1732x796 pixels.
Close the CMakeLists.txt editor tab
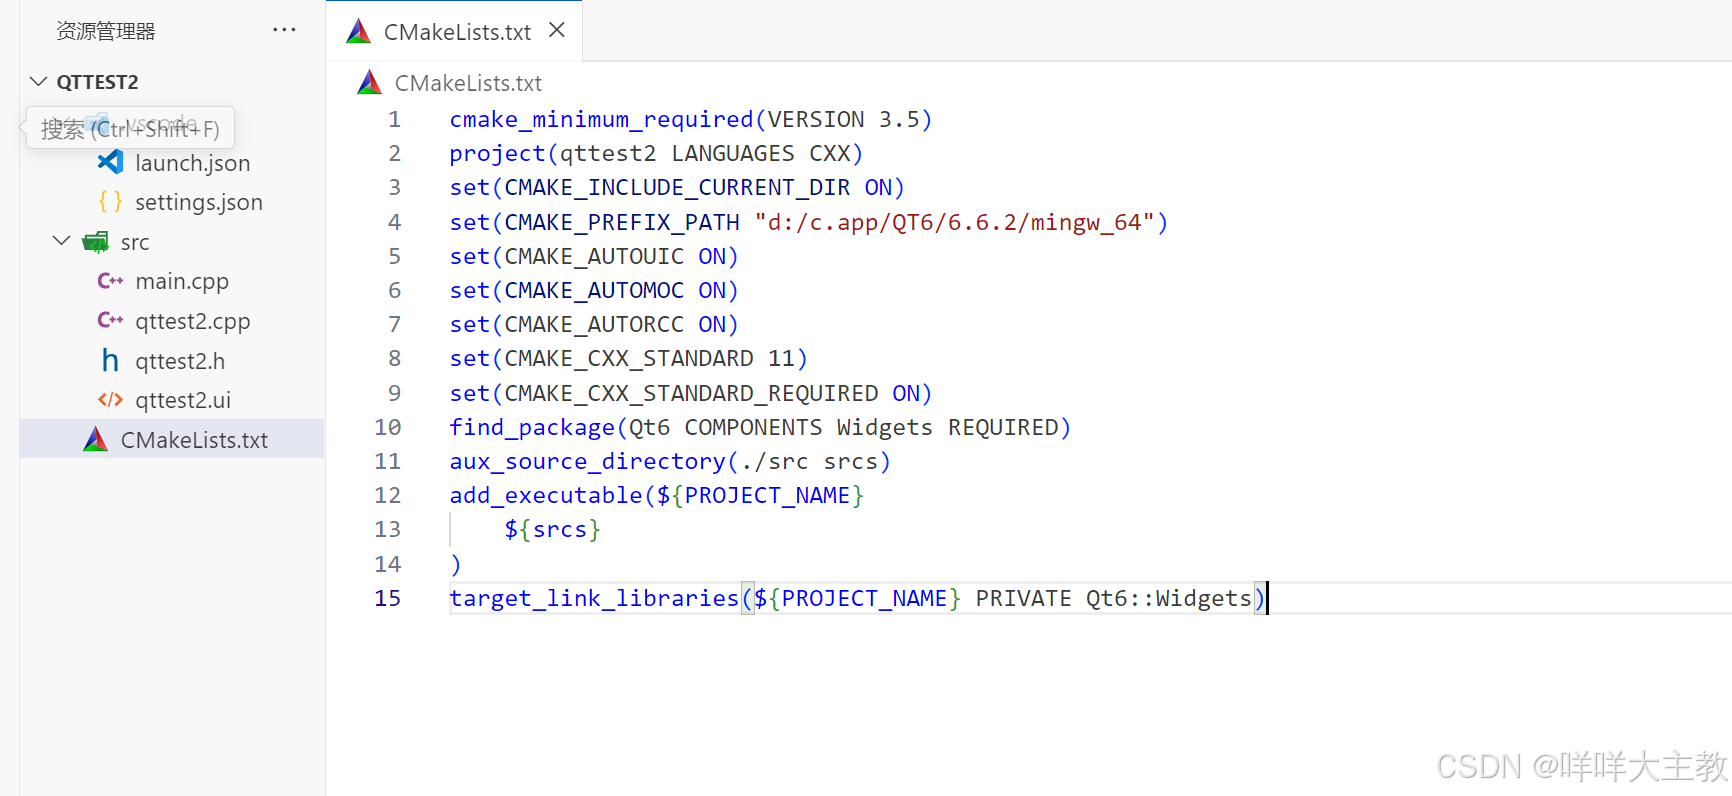(557, 30)
